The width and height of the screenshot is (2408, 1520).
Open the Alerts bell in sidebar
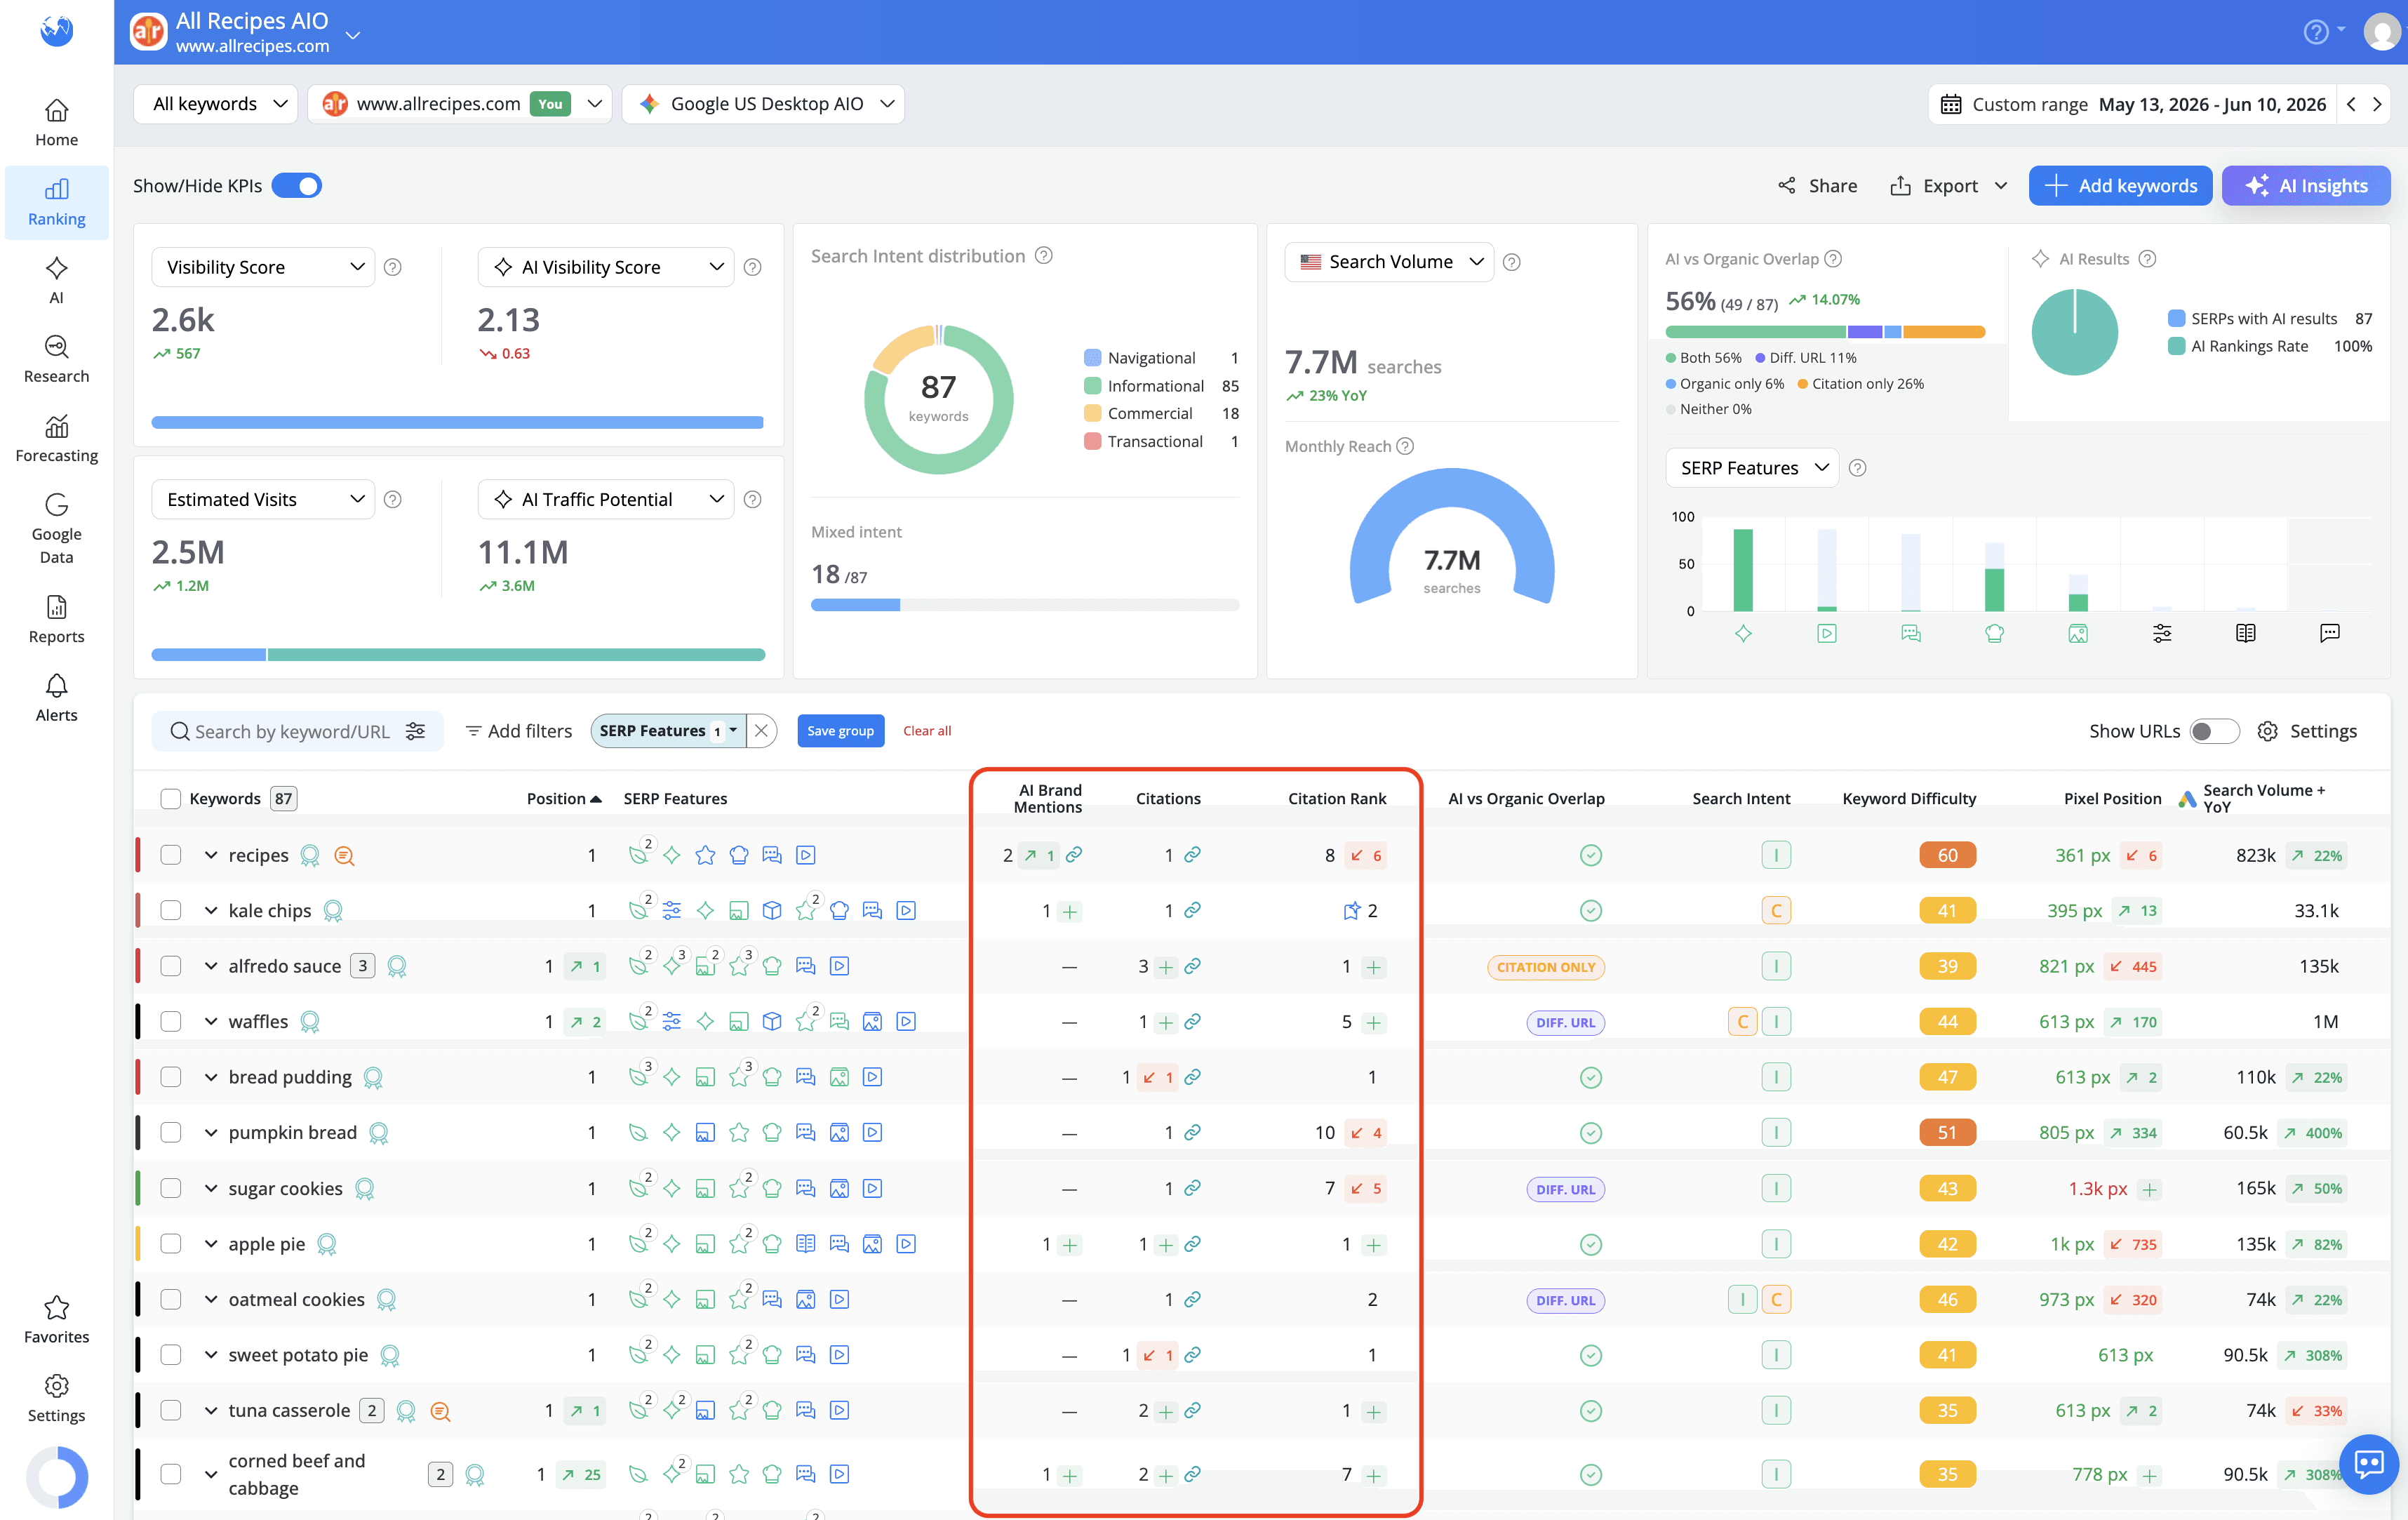click(x=56, y=699)
